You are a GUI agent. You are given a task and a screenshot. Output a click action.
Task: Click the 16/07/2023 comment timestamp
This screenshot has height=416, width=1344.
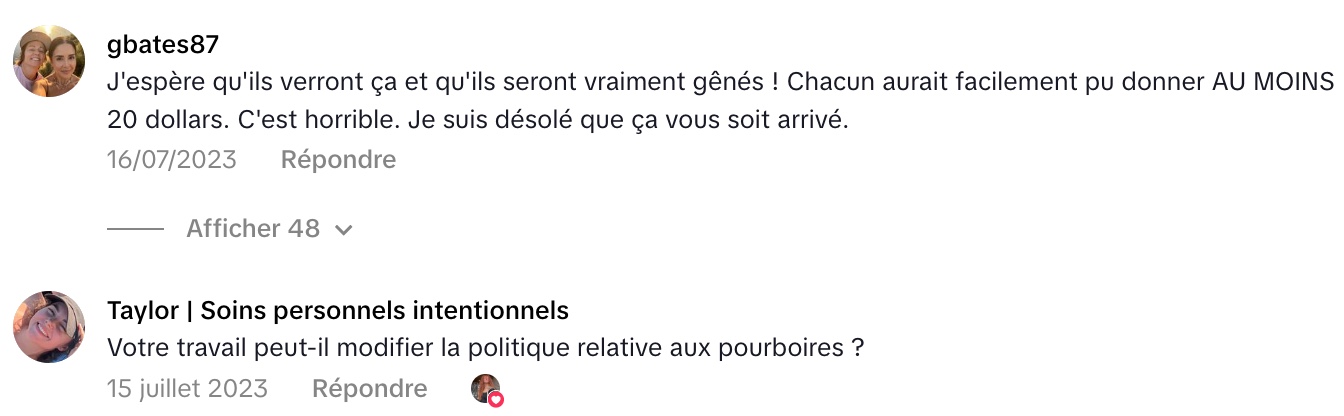pyautogui.click(x=172, y=160)
